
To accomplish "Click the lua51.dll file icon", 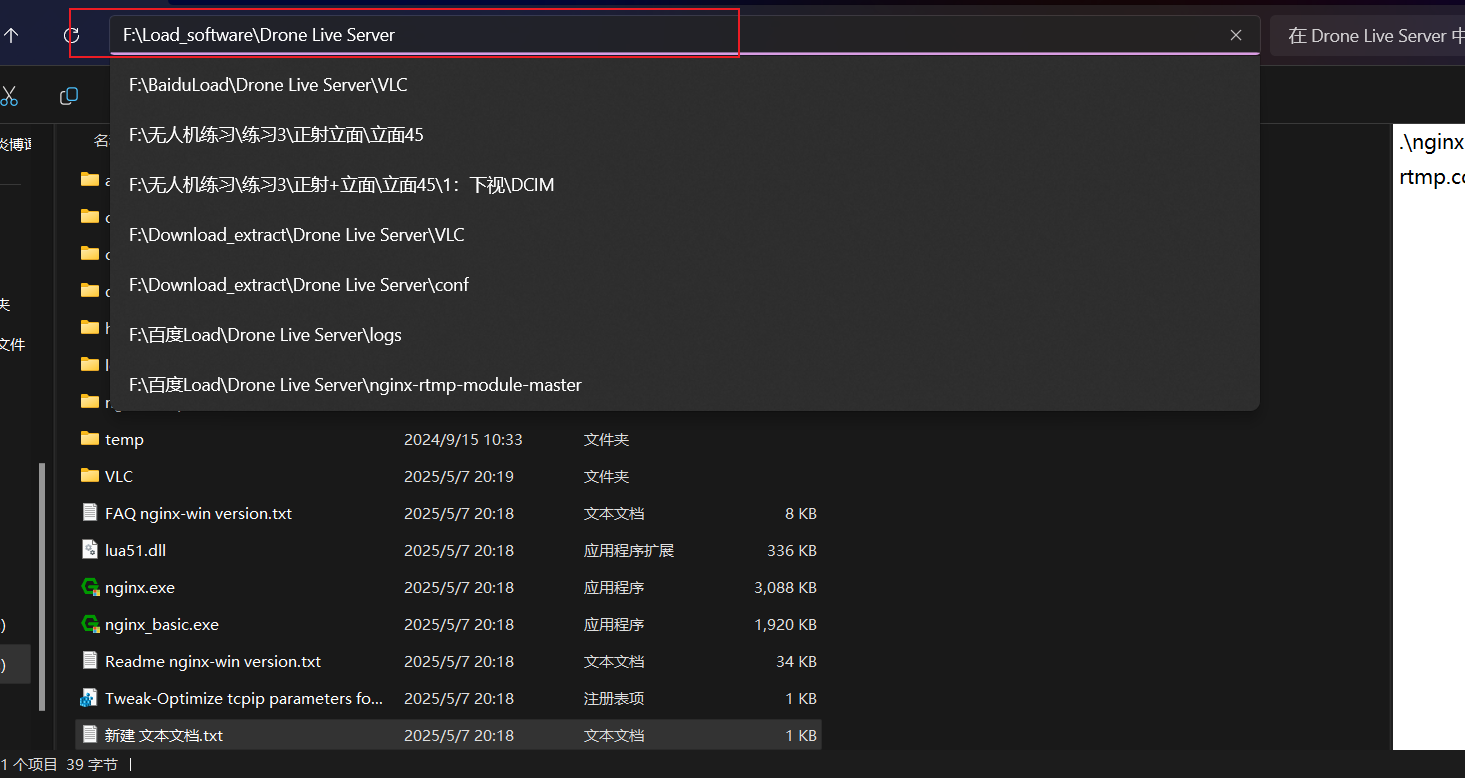I will 90,550.
